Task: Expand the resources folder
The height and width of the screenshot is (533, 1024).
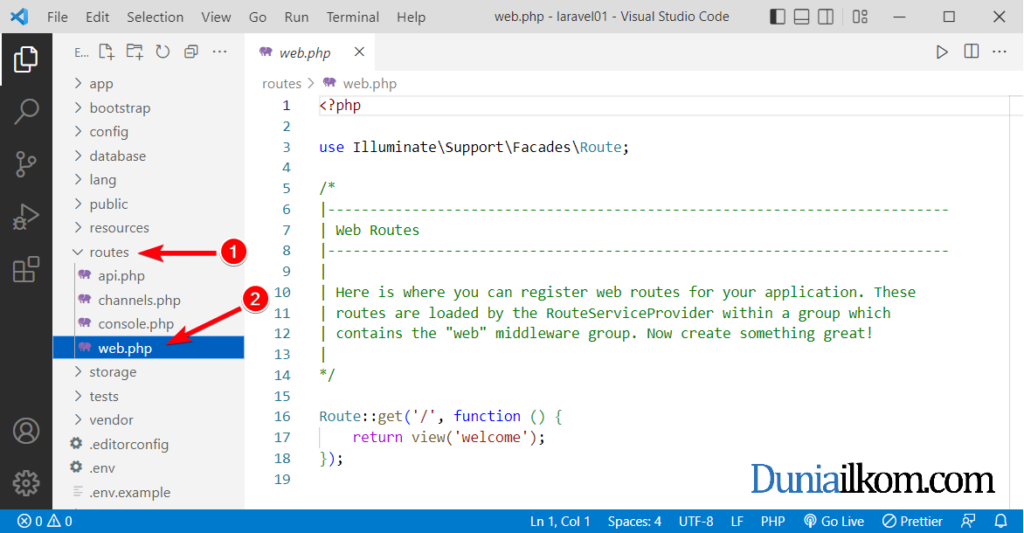Action: point(149,227)
